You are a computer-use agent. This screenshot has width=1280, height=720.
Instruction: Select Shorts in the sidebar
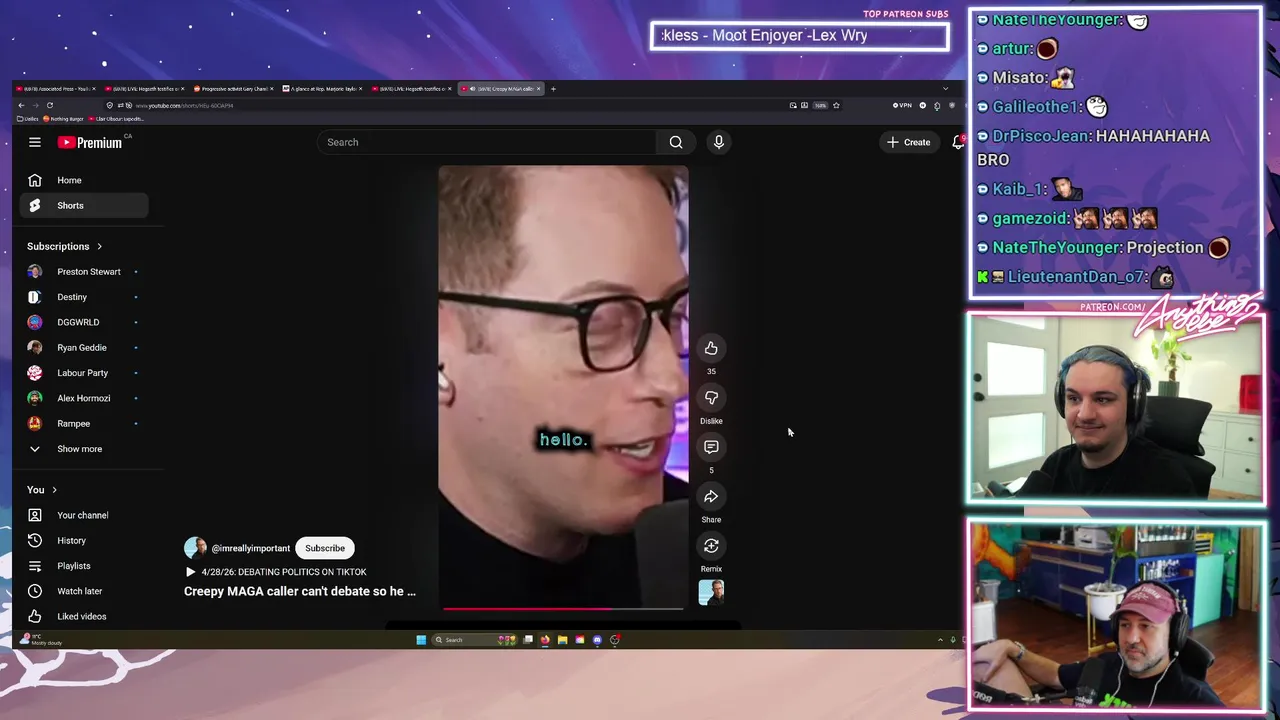click(x=84, y=205)
